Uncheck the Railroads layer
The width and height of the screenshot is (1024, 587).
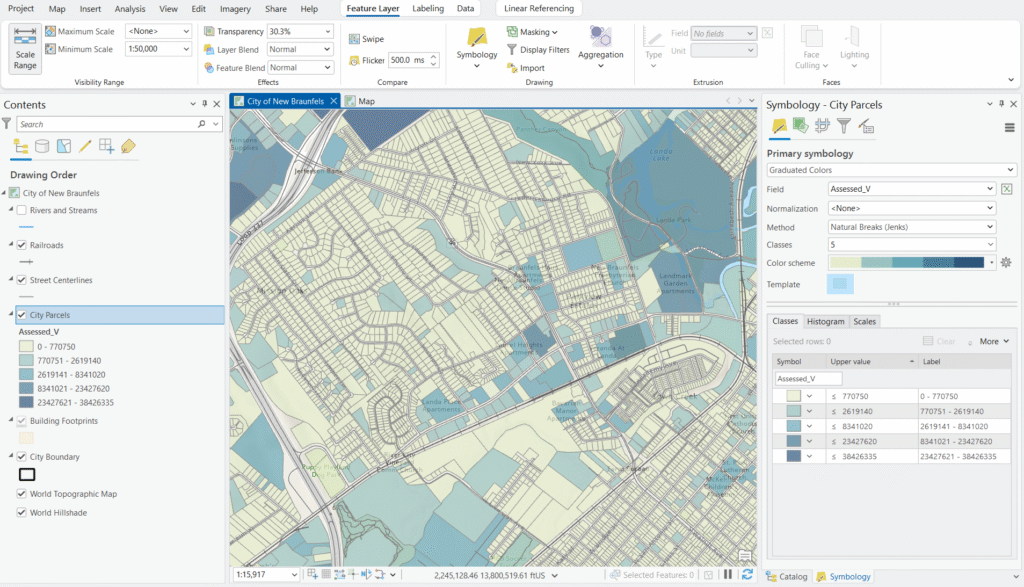[x=22, y=245]
